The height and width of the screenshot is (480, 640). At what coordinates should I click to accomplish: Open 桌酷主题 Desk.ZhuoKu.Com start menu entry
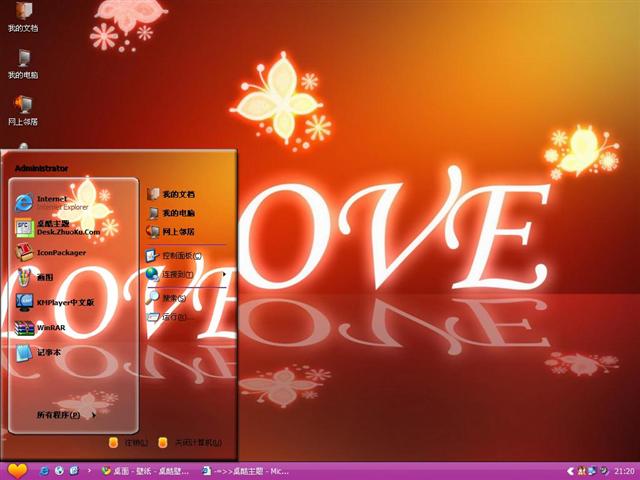coord(57,227)
